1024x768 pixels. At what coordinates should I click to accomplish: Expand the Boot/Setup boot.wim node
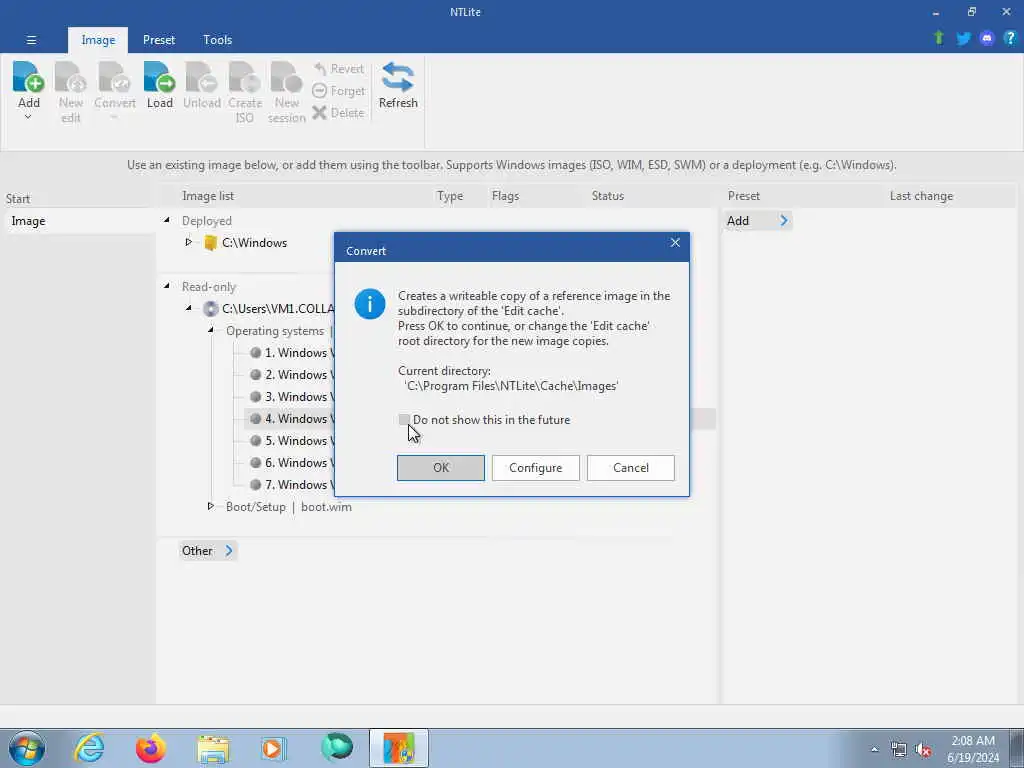(x=210, y=506)
